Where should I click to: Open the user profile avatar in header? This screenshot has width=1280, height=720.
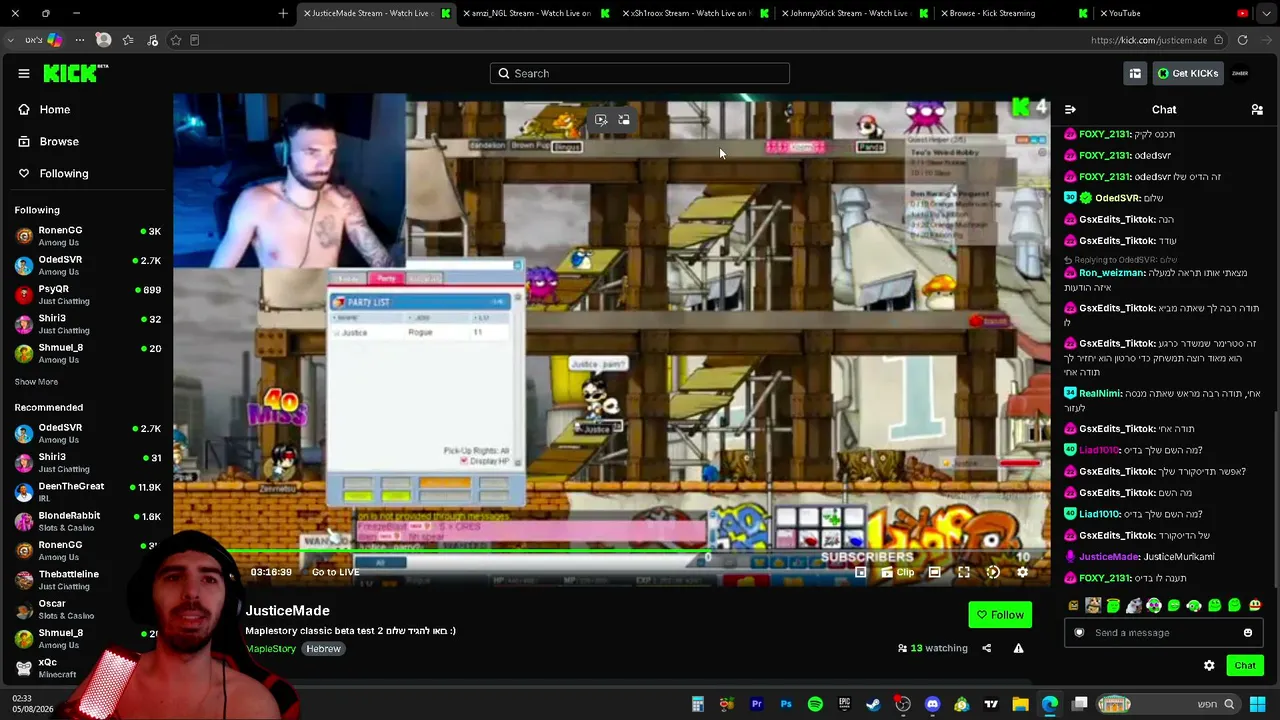1240,73
